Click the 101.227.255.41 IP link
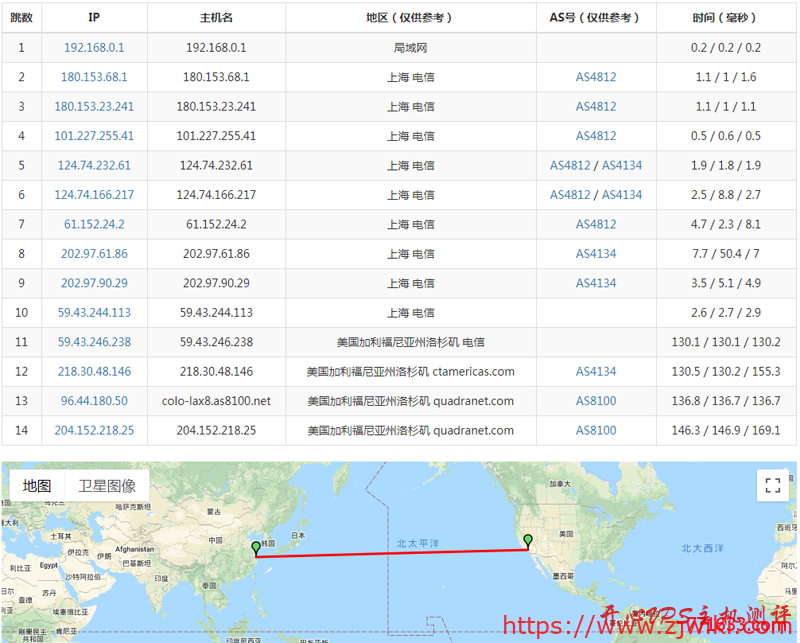Screen dimensions: 800x643 click(x=93, y=136)
